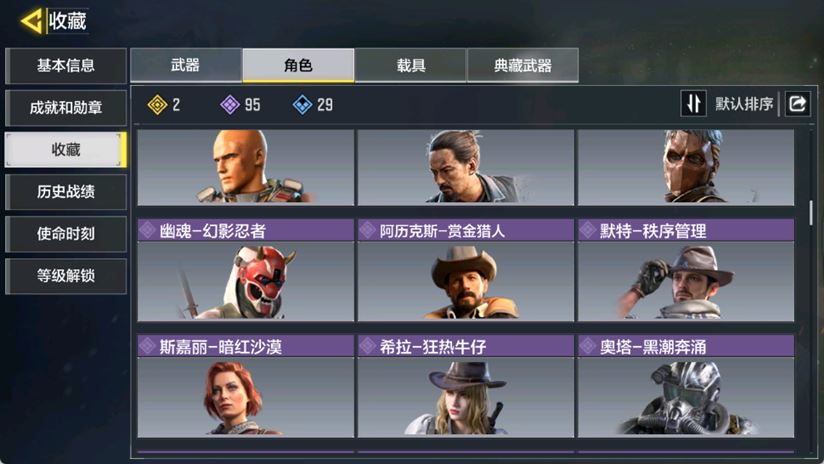Select the 幽魂-幻影忍者 character card

(x=245, y=270)
